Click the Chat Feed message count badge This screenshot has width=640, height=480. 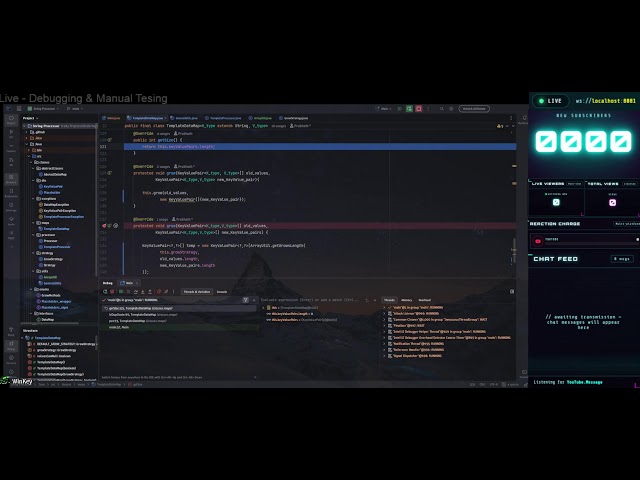coord(622,259)
